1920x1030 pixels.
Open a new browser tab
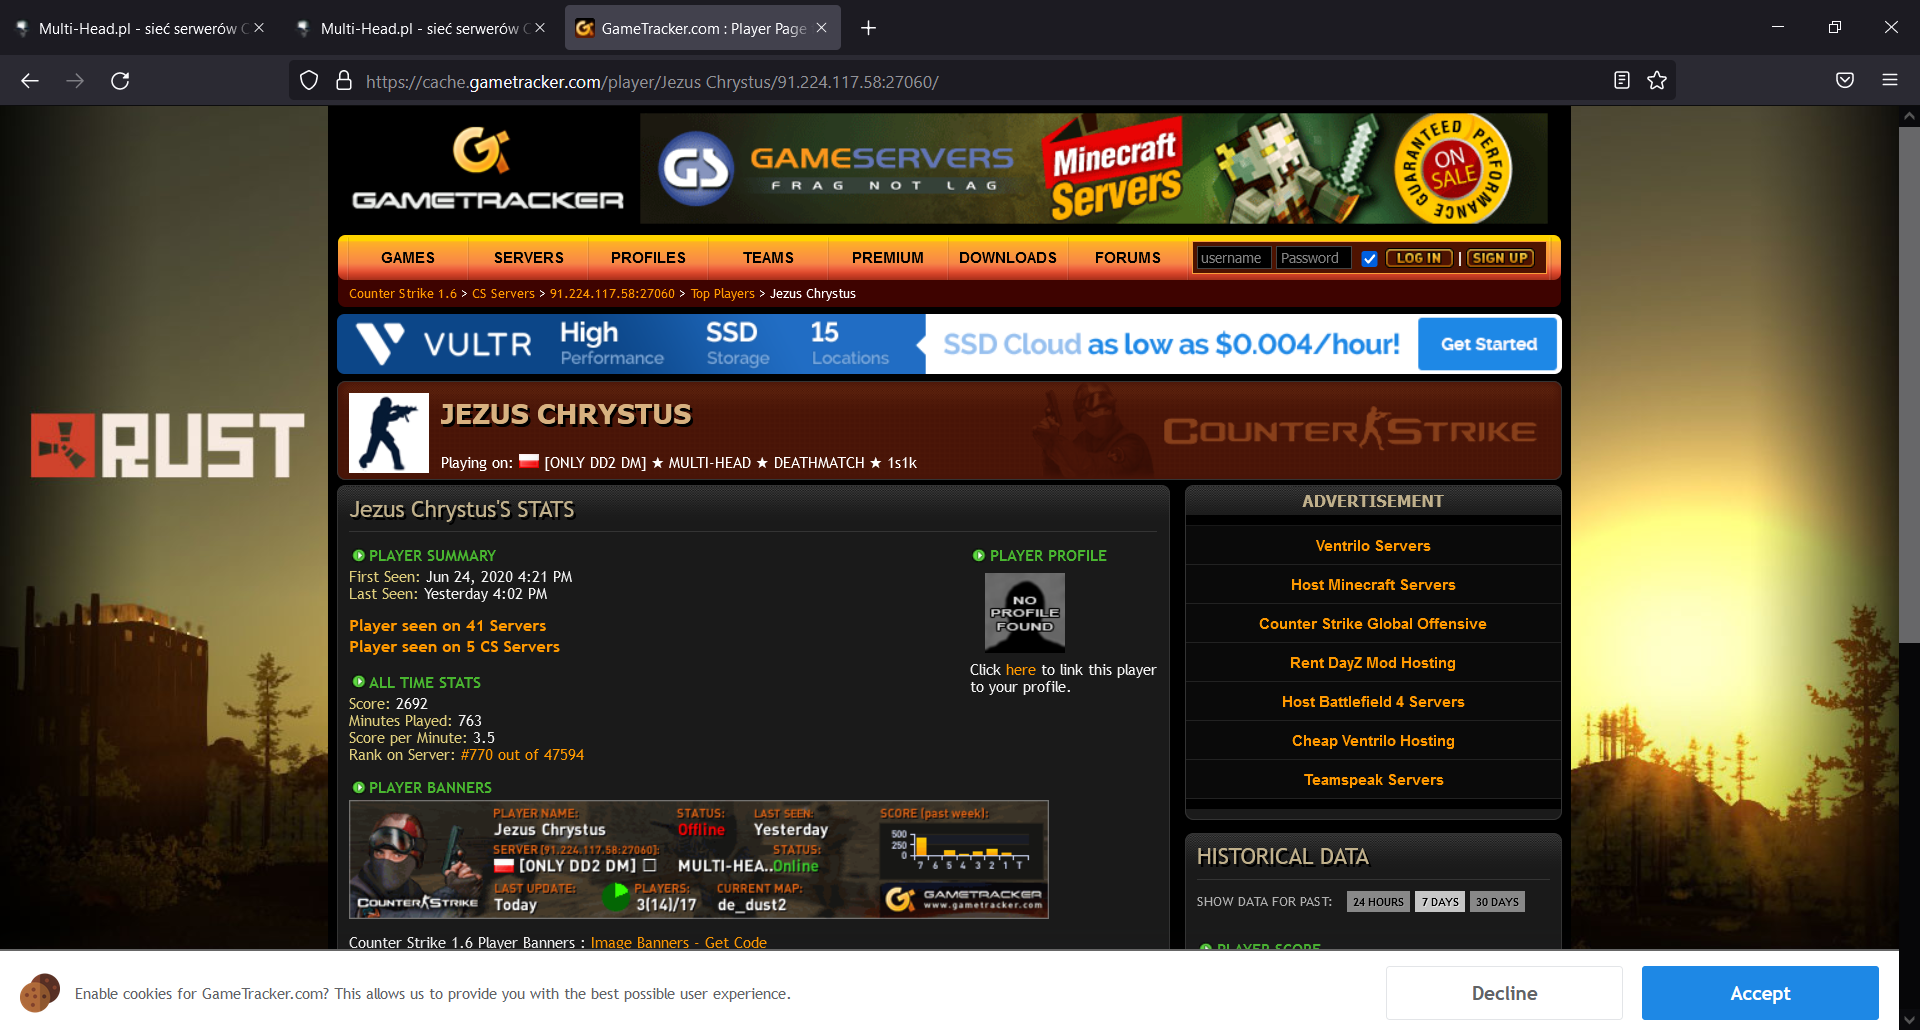[868, 28]
